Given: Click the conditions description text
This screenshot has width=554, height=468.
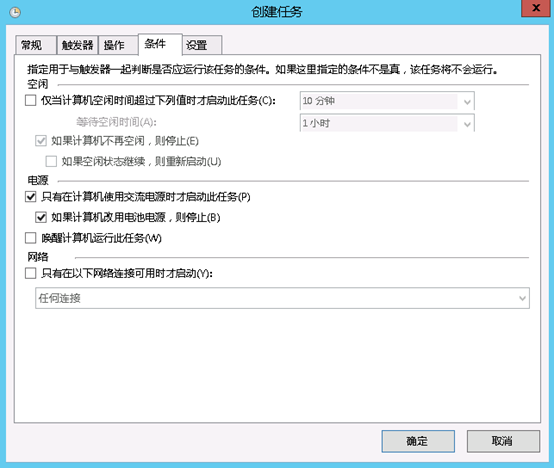Looking at the screenshot, I should pos(263,70).
